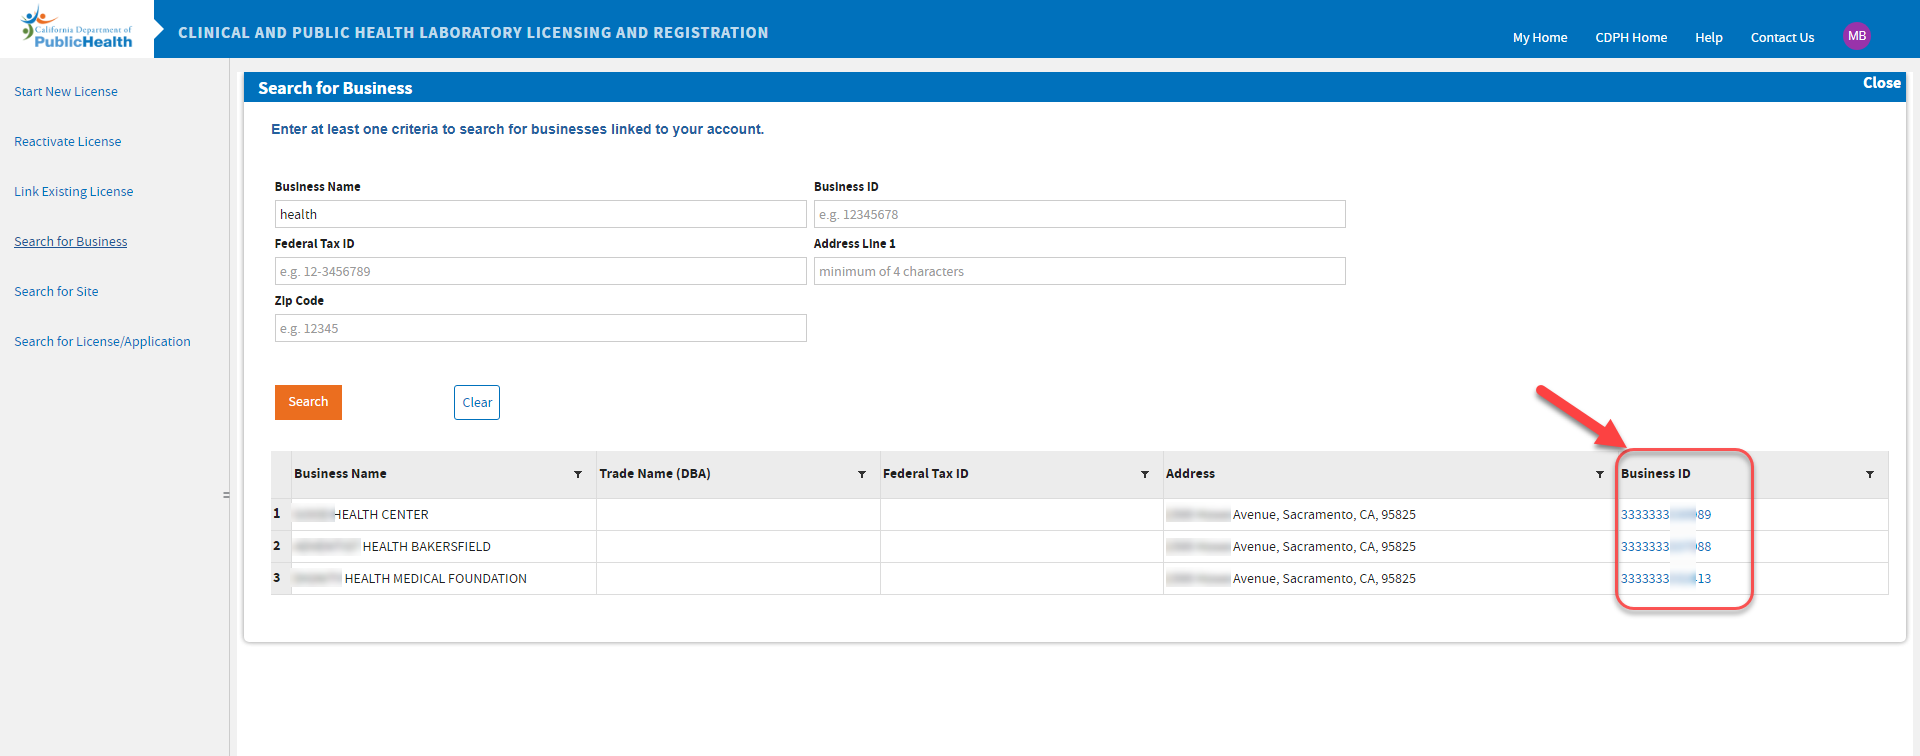This screenshot has width=1920, height=756.
Task: Open the CDPH Home link
Action: 1631,37
